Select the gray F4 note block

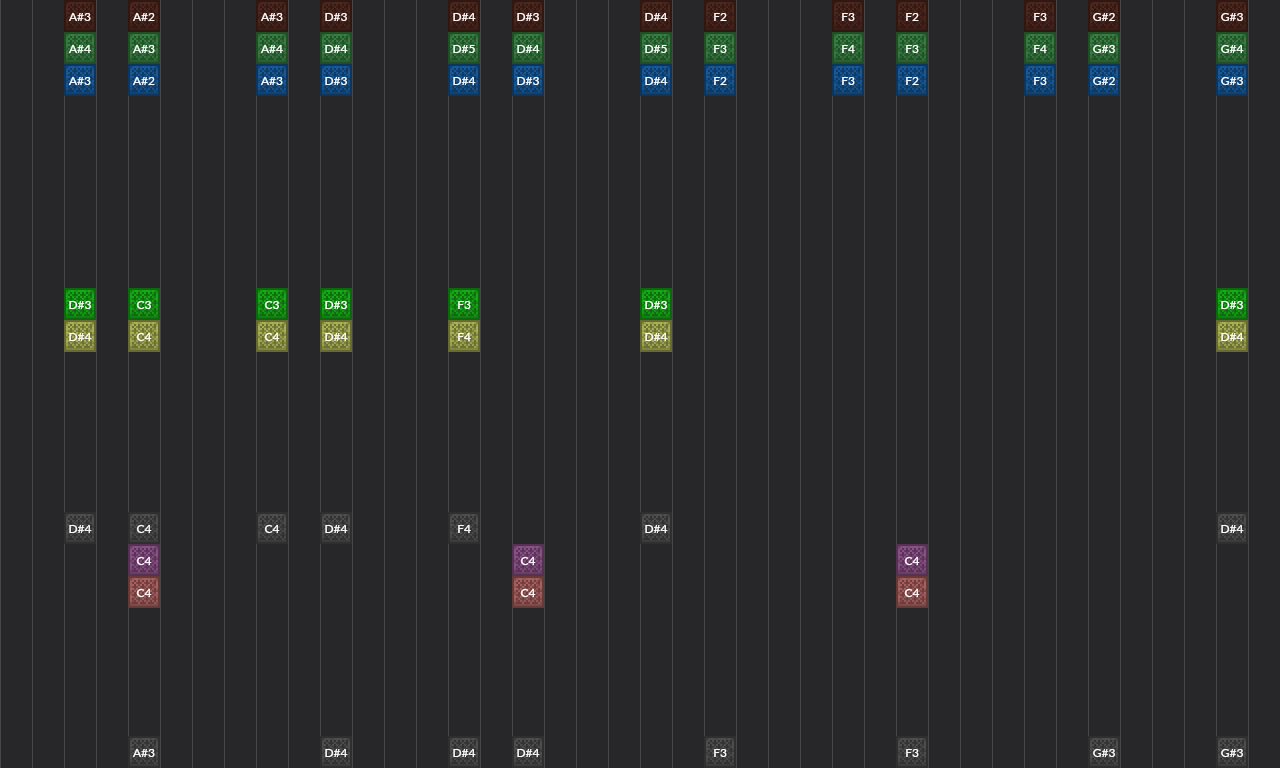coord(464,529)
